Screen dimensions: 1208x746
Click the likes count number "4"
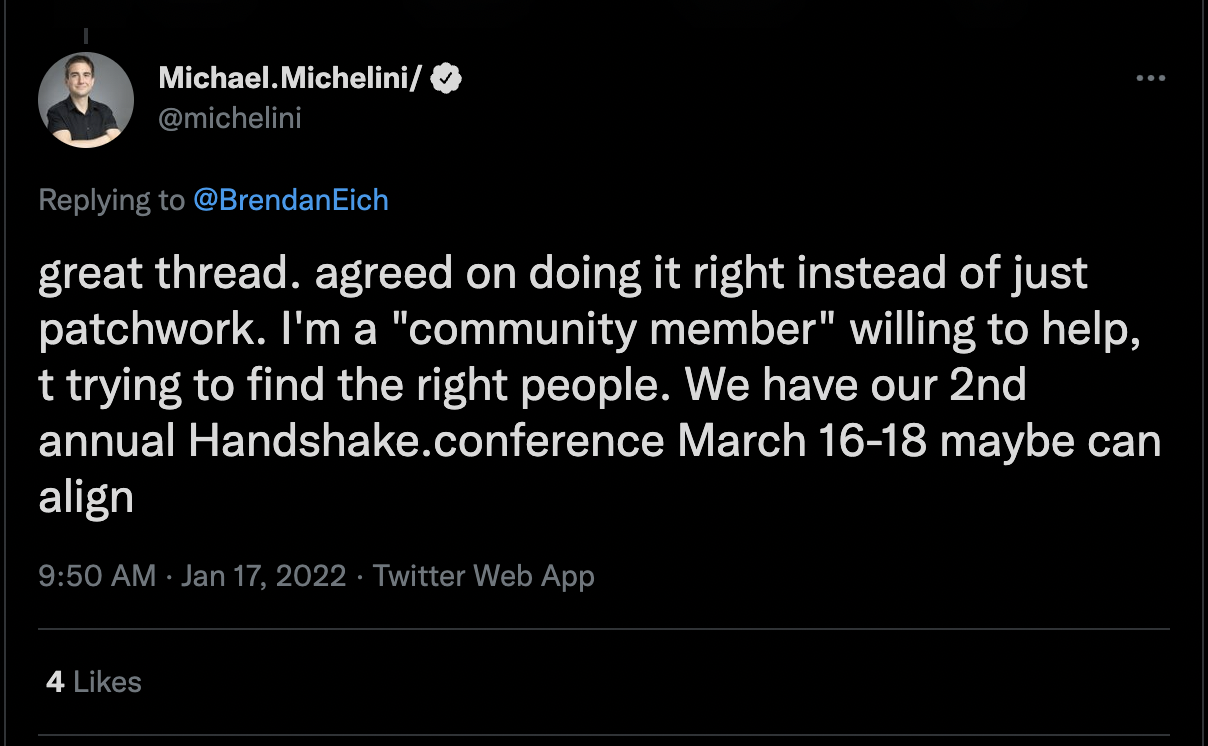[x=55, y=682]
